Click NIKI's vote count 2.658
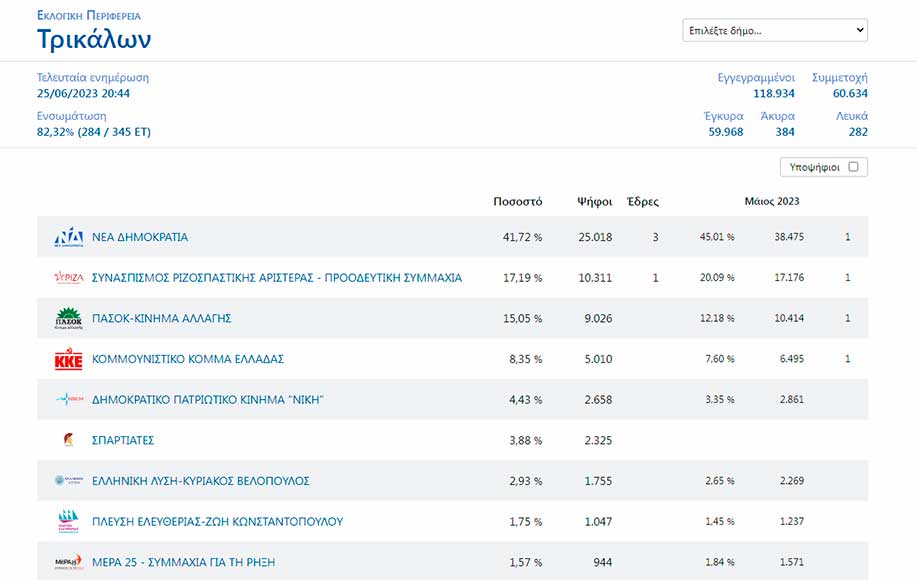This screenshot has width=917, height=580. coord(598,400)
